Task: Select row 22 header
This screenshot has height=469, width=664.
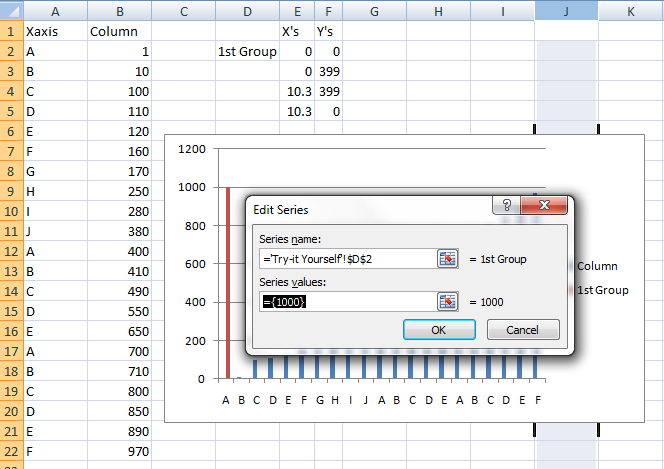Action: pos(11,451)
